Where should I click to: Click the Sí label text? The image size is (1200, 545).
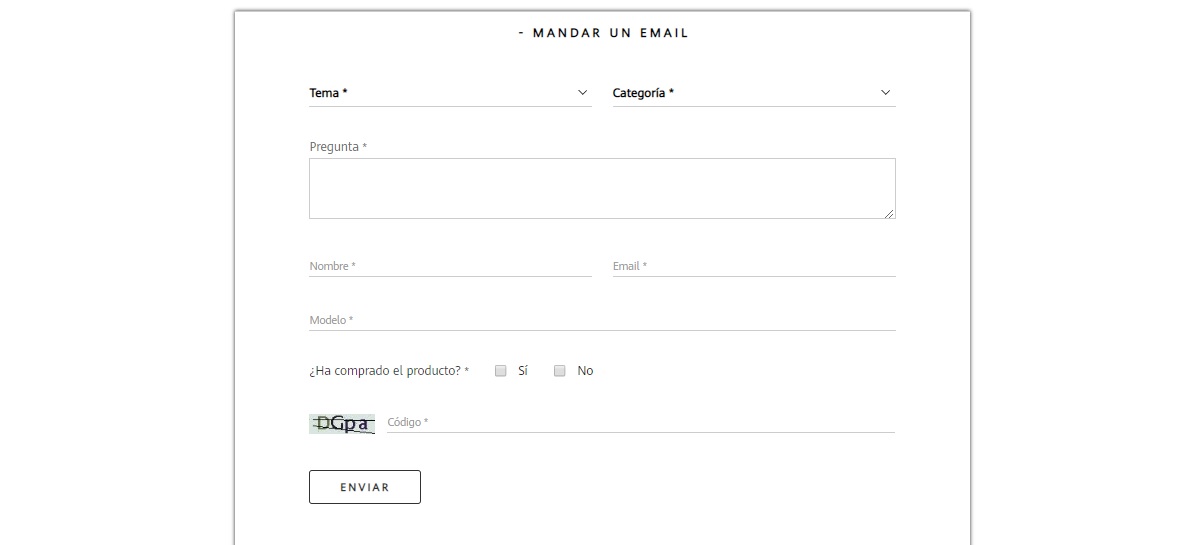click(523, 371)
